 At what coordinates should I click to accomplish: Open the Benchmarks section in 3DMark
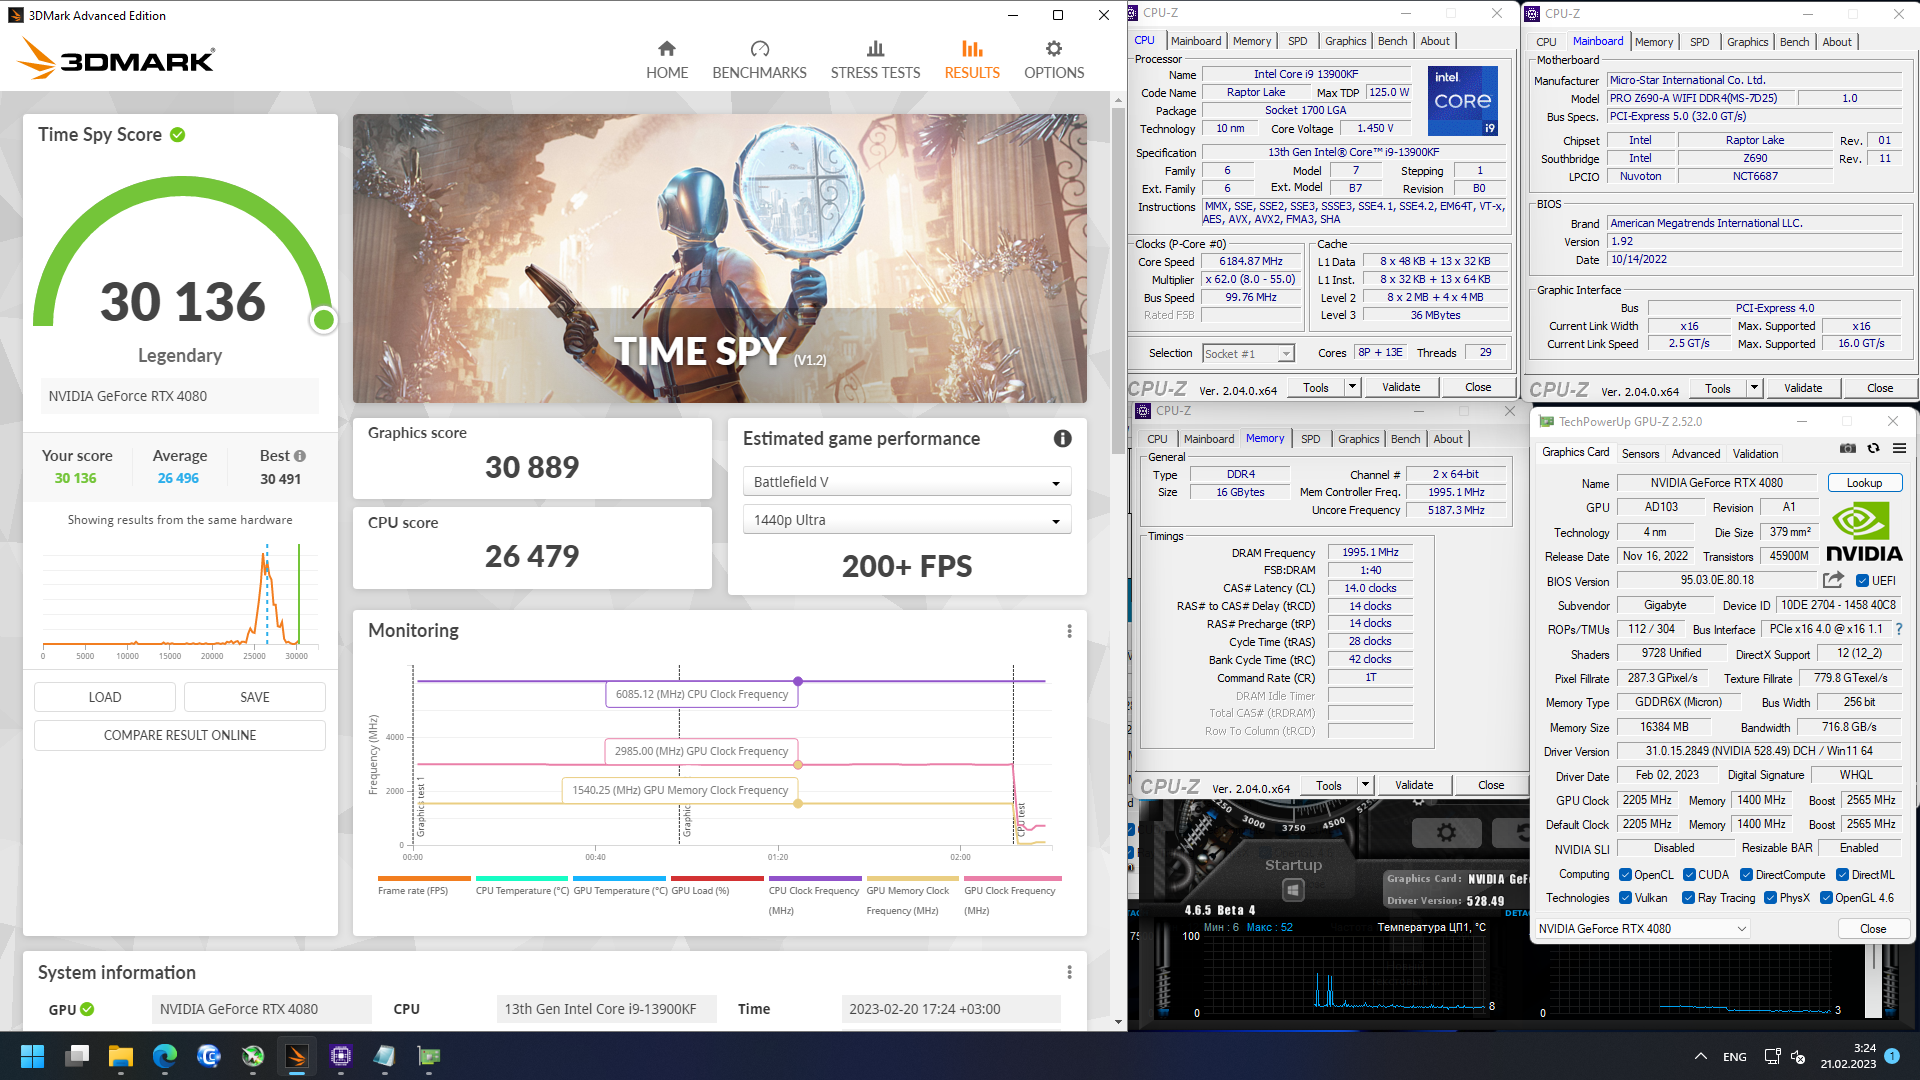point(759,60)
